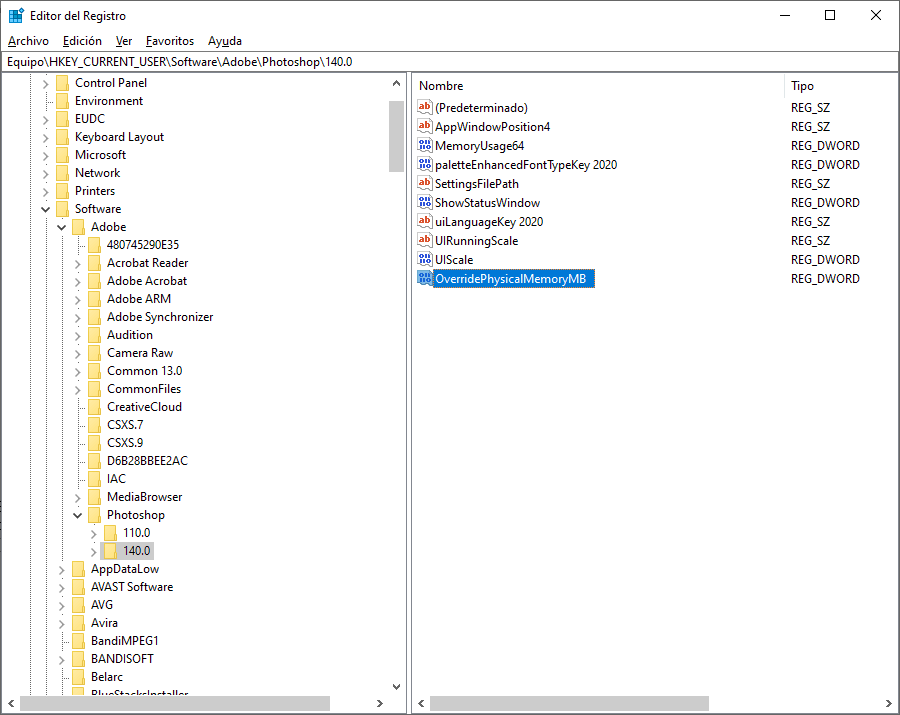Image resolution: width=900 pixels, height=715 pixels.
Task: Collapse the Photoshop key
Action: 77,515
